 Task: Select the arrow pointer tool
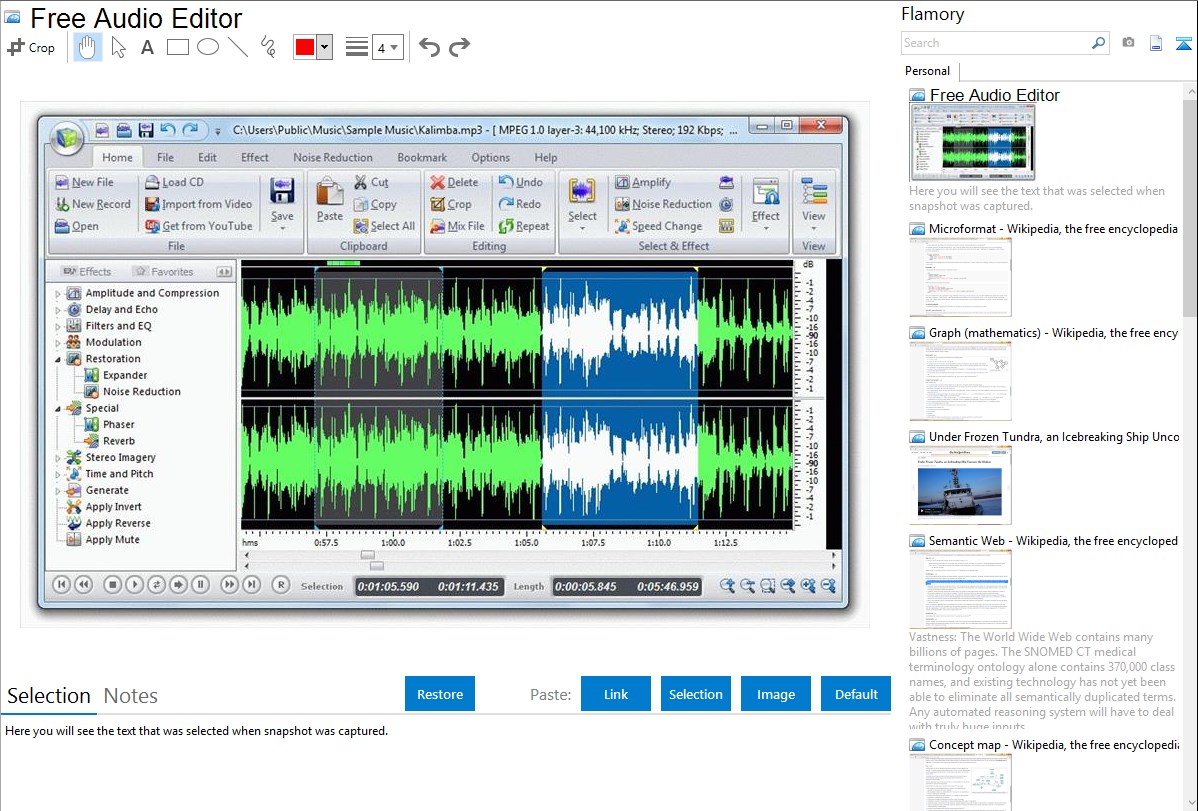(118, 47)
